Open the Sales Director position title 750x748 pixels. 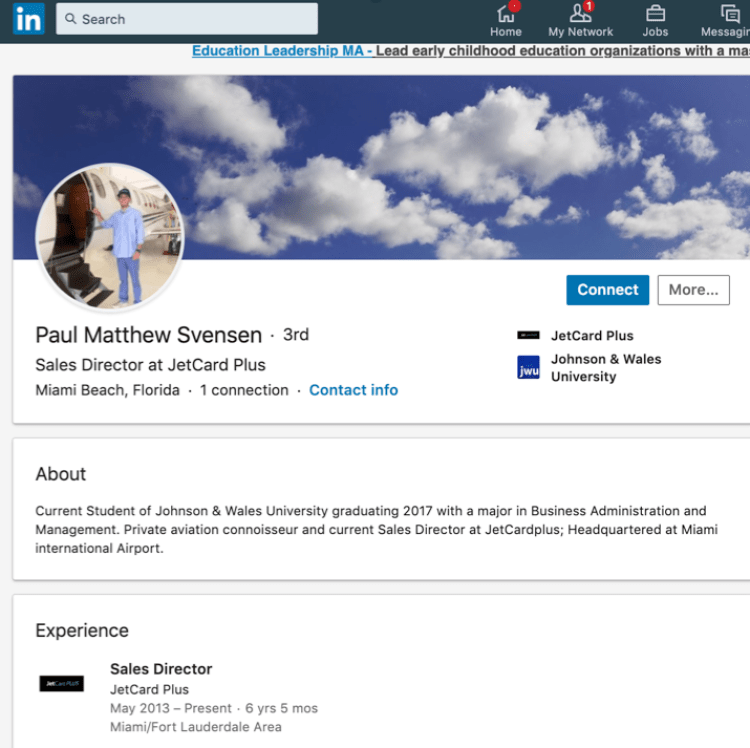click(161, 669)
